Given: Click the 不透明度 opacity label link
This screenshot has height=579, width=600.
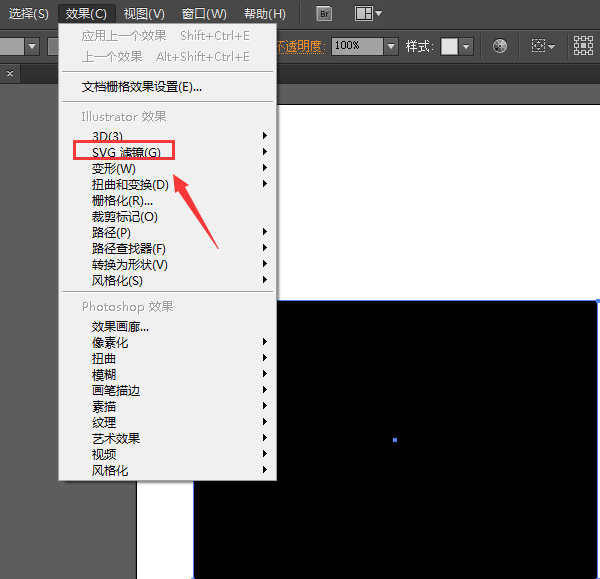Looking at the screenshot, I should pyautogui.click(x=301, y=47).
